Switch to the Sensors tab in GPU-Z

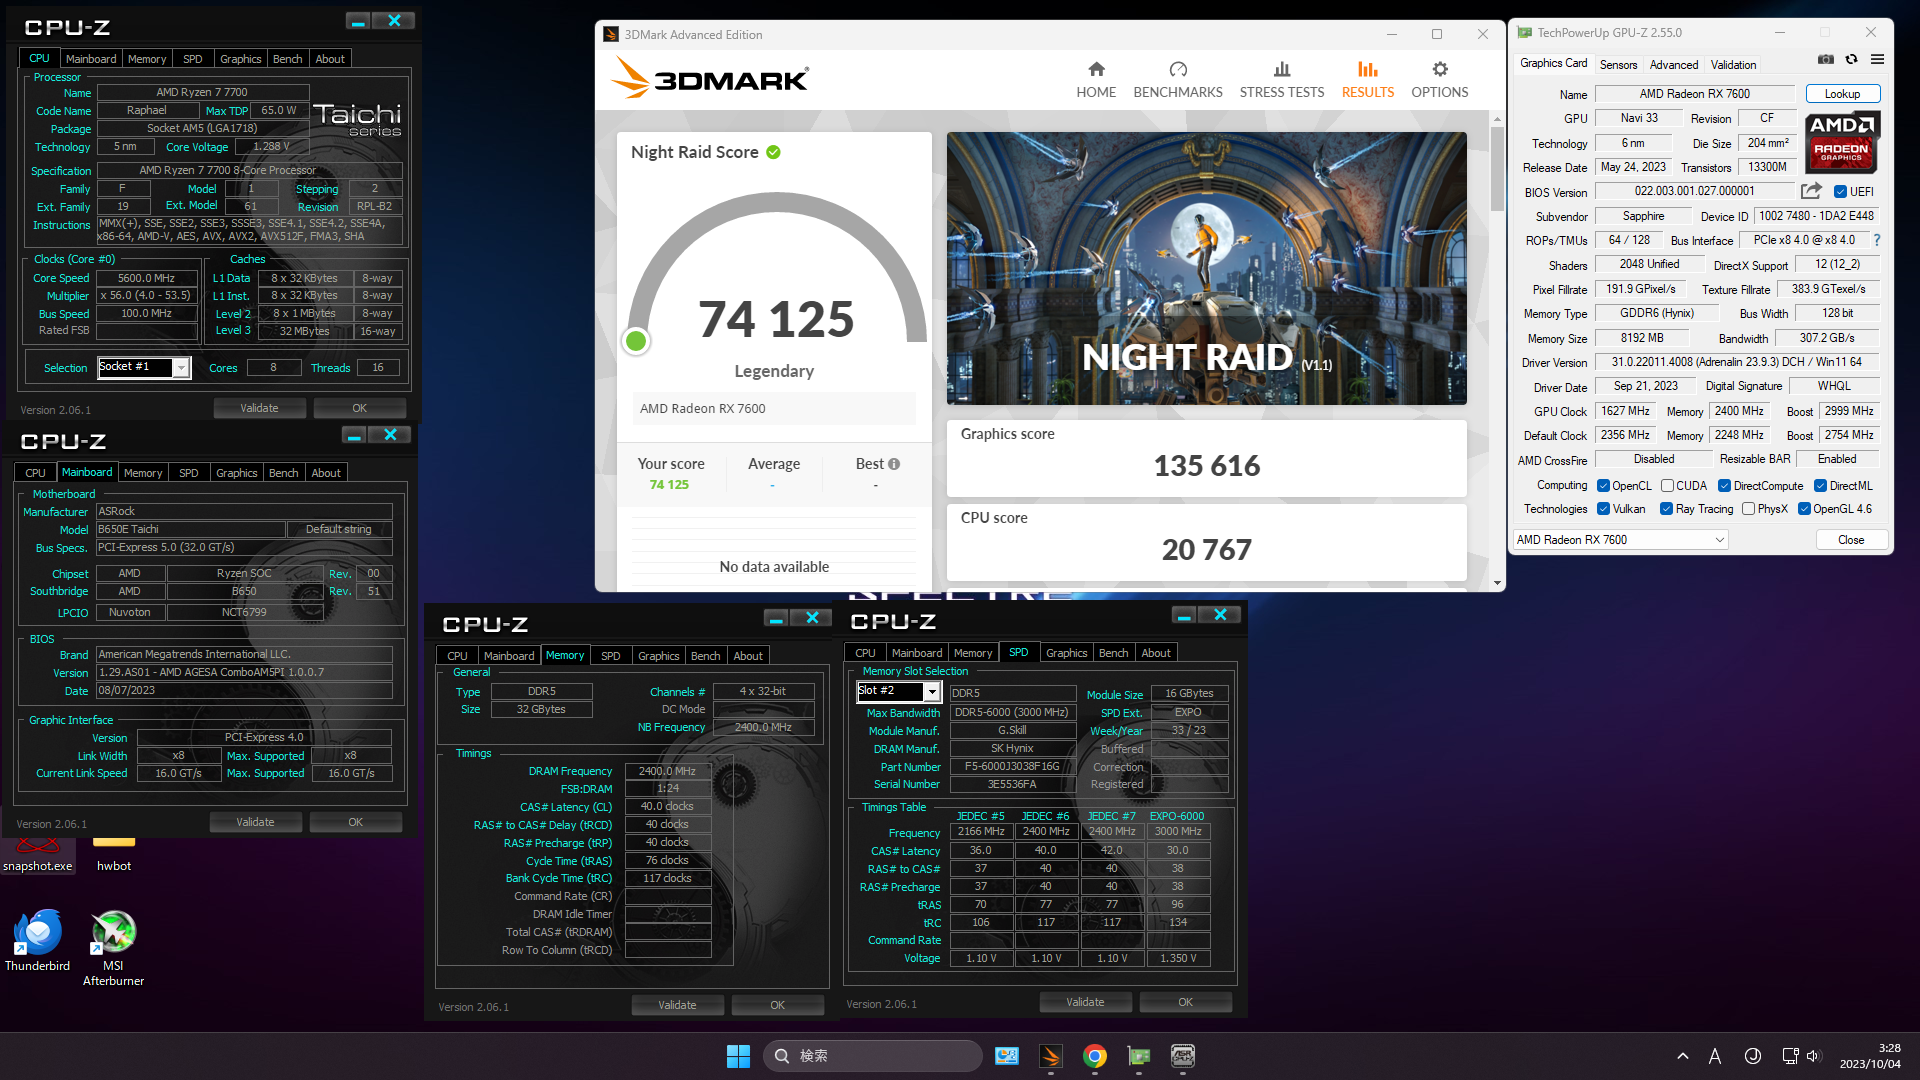[x=1618, y=65]
